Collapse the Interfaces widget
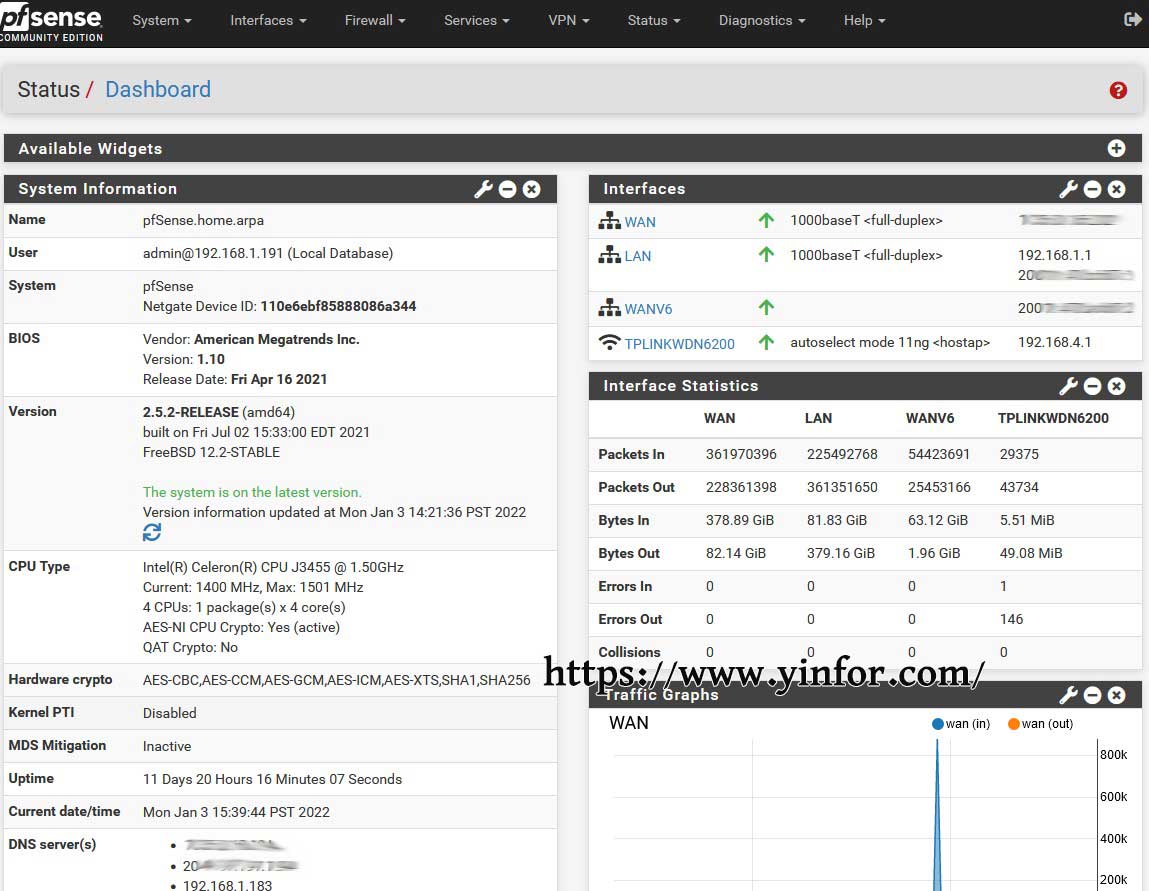The width and height of the screenshot is (1149, 891). point(1093,189)
